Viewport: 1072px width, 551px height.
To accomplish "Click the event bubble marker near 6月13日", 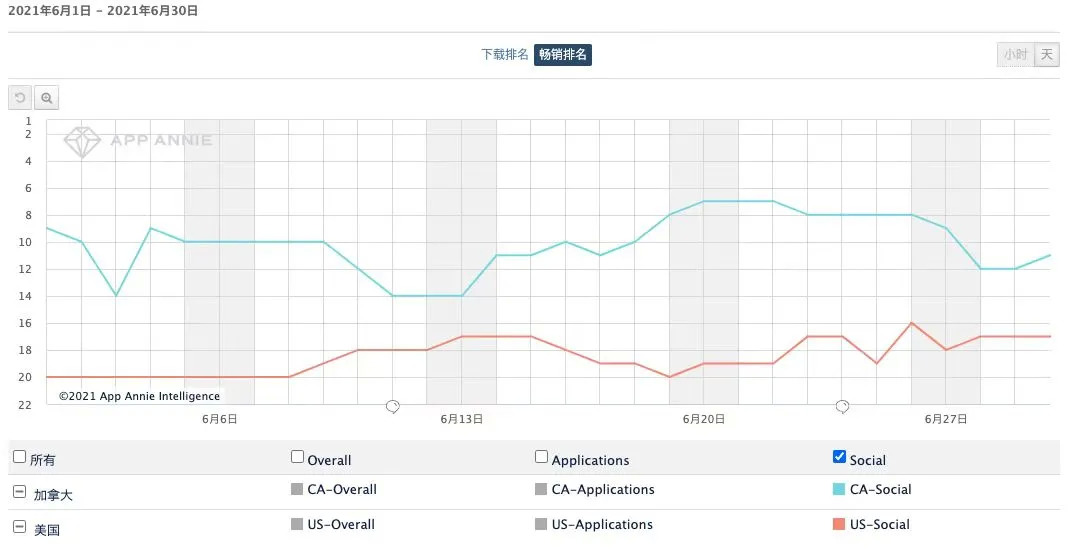I will (x=393, y=406).
